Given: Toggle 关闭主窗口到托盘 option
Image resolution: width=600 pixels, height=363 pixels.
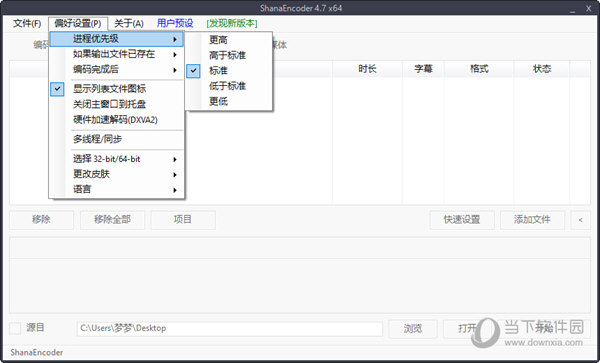Looking at the screenshot, I should (117, 104).
